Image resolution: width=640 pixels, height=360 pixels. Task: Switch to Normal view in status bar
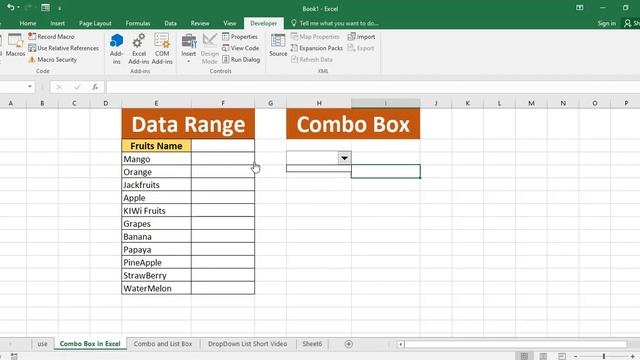click(524, 356)
